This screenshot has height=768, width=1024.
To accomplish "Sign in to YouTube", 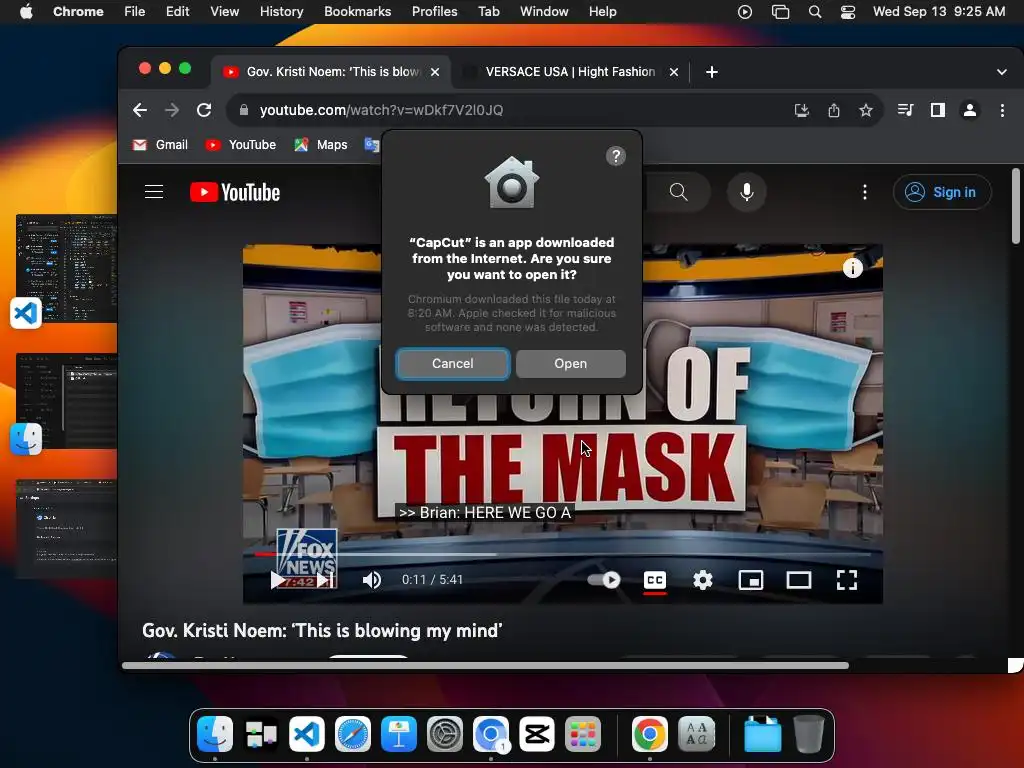I will pyautogui.click(x=942, y=192).
